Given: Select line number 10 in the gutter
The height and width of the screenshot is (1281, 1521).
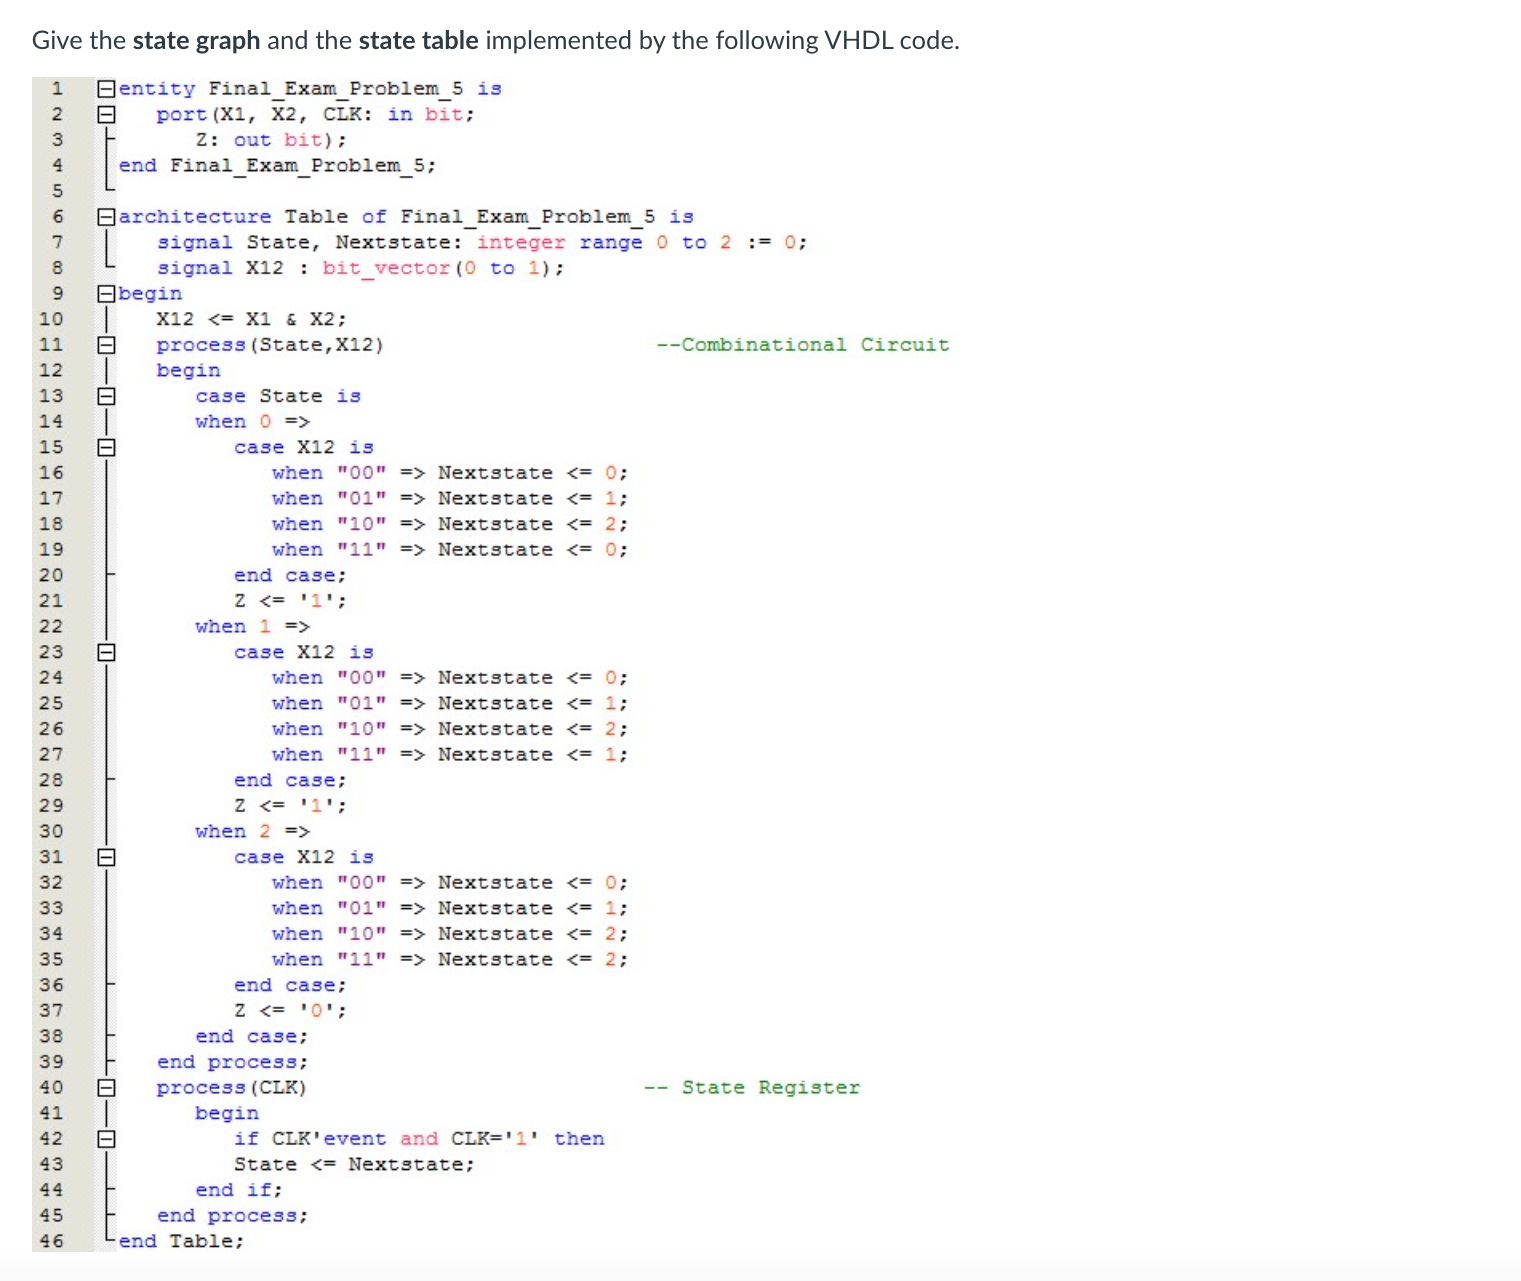Looking at the screenshot, I should pyautogui.click(x=50, y=319).
